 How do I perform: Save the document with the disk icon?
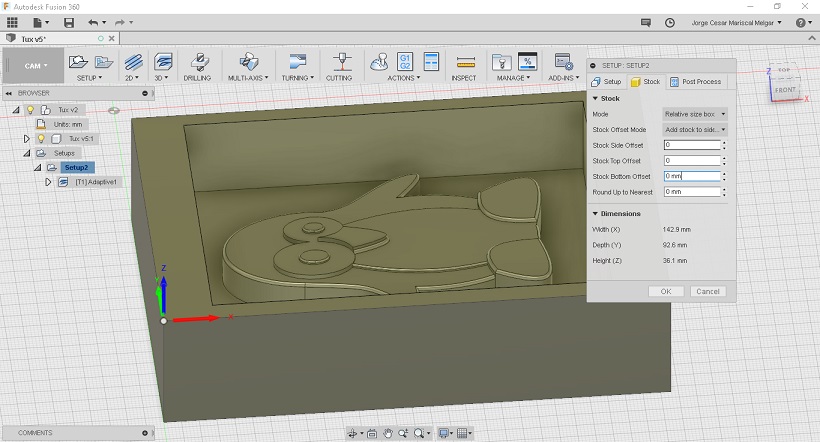[x=69, y=22]
